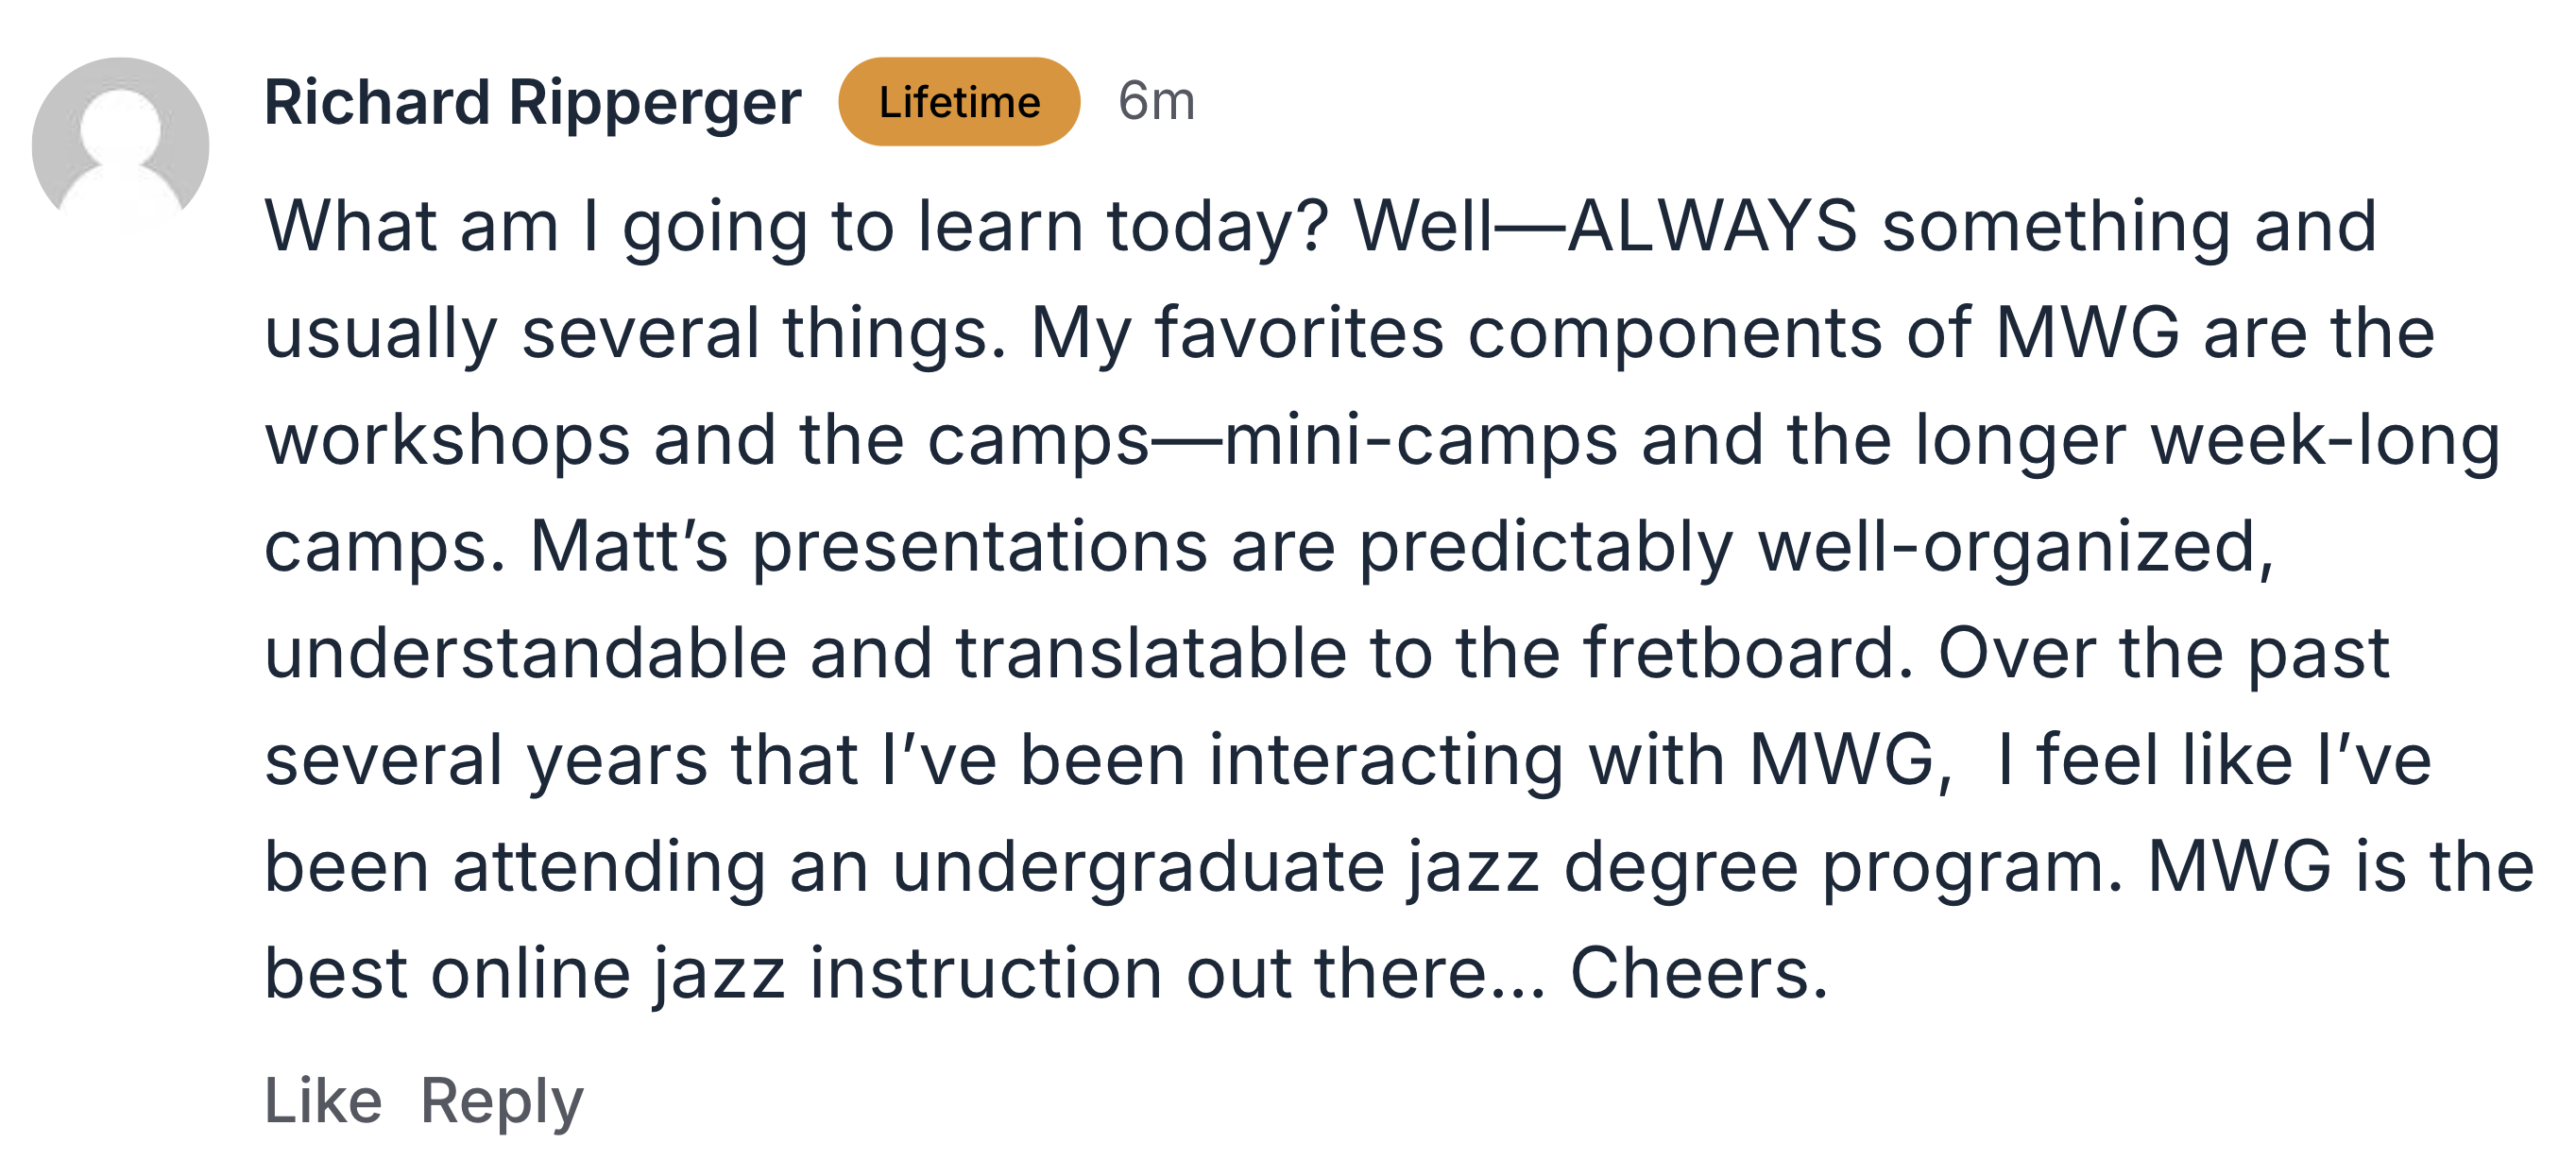Click 'usually several things' in the comment
2576x1160 pixels.
click(635, 334)
